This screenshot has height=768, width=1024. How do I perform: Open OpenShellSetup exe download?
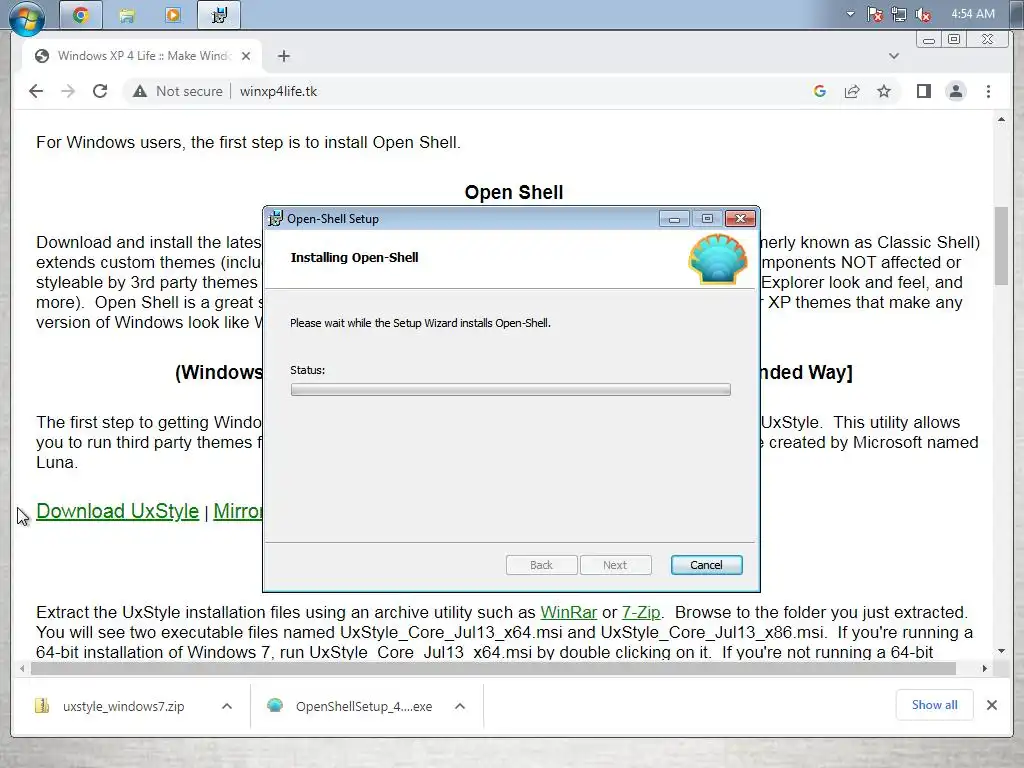(353, 706)
